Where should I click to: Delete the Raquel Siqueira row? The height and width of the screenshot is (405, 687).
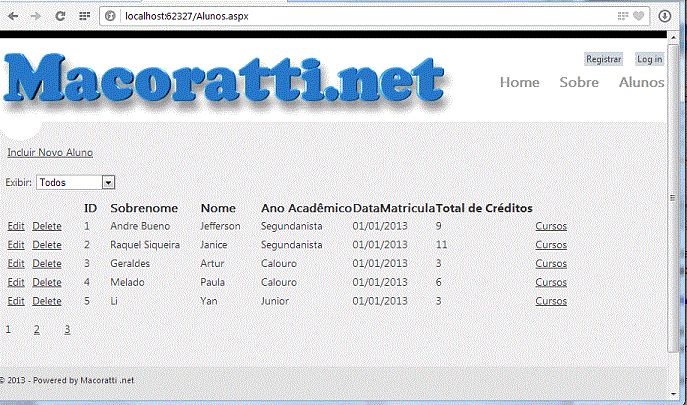tap(47, 245)
